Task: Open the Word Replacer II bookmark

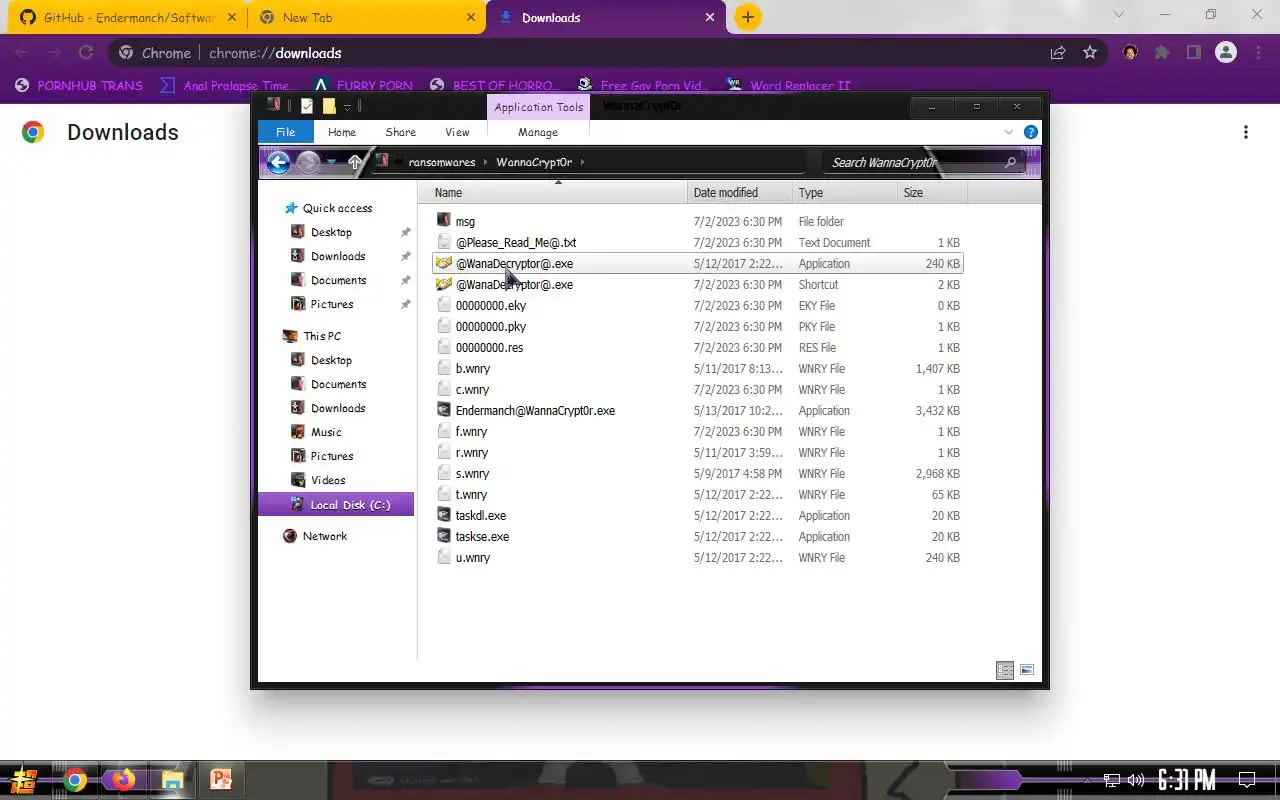Action: pyautogui.click(x=788, y=85)
